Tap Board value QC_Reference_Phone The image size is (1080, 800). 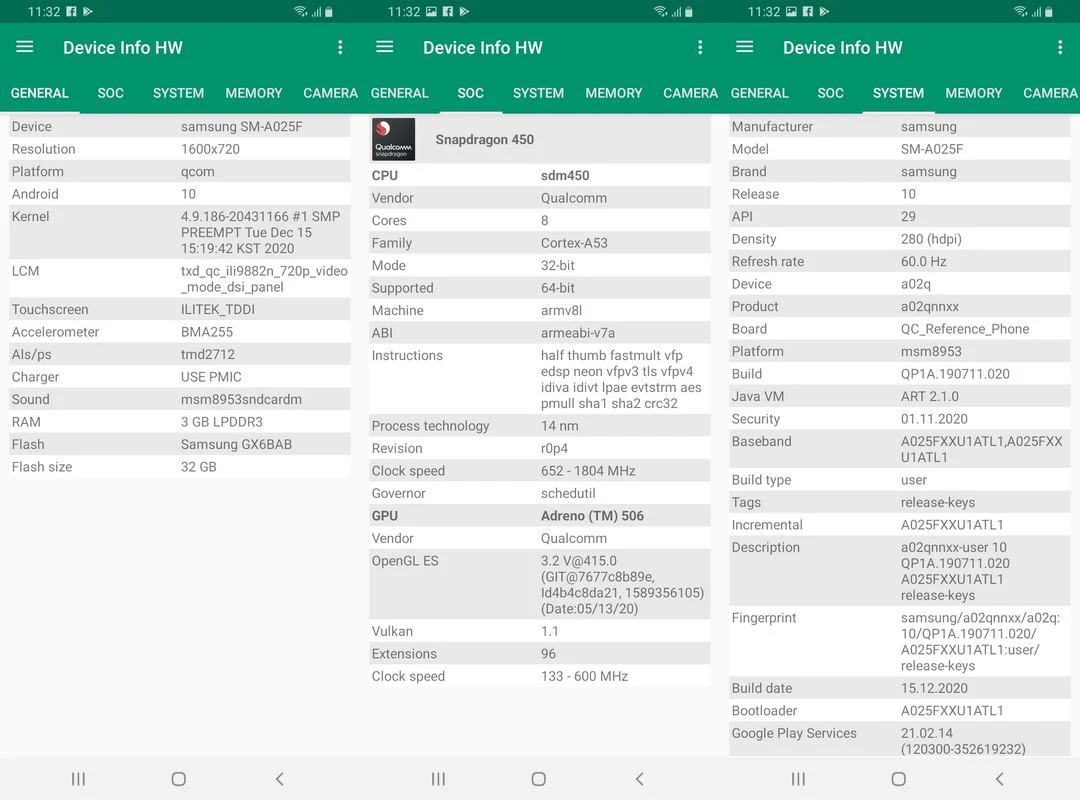964,329
